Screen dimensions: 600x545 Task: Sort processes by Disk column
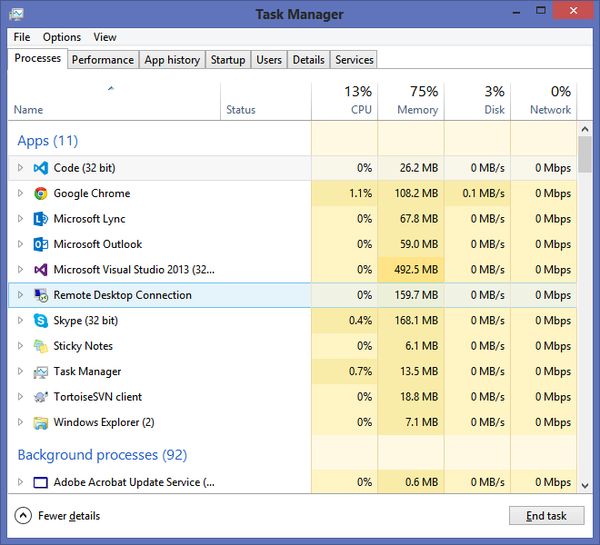[x=477, y=101]
